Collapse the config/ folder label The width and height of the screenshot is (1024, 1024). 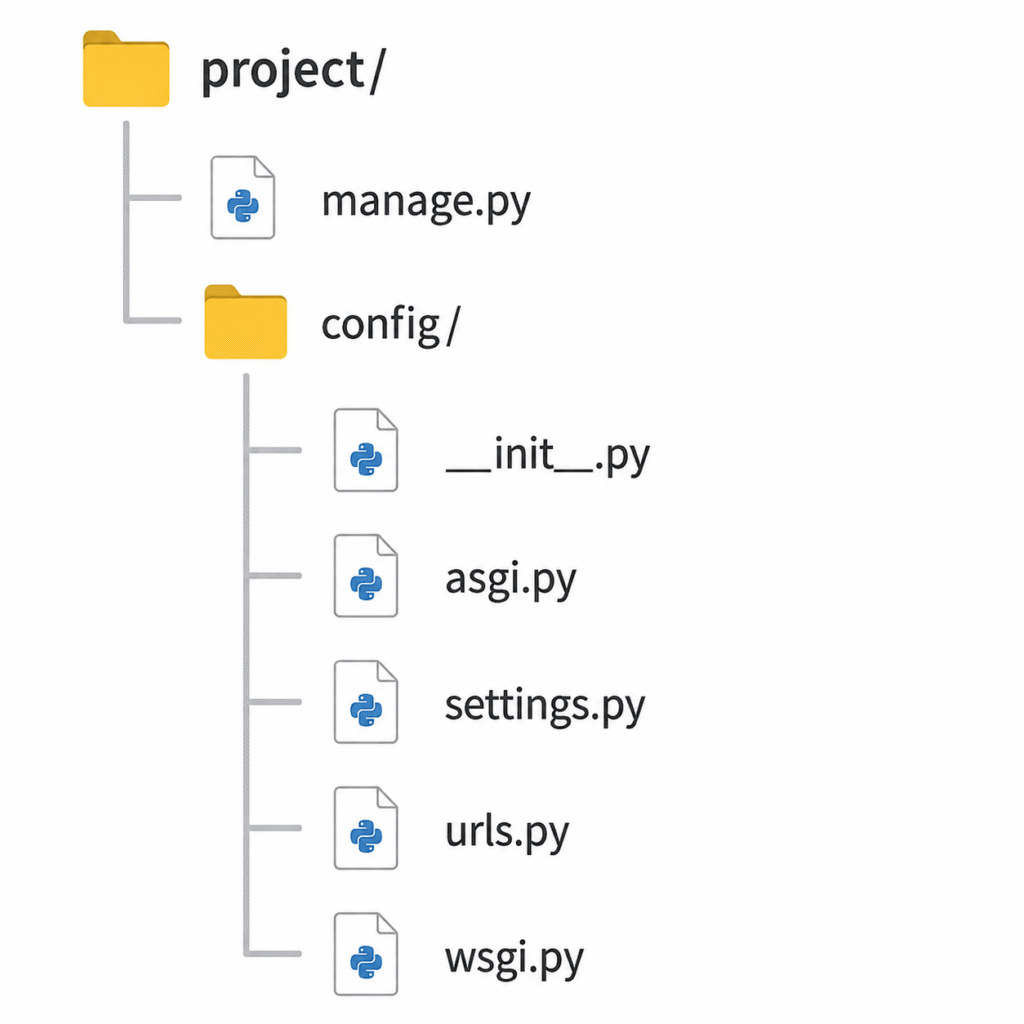[391, 324]
